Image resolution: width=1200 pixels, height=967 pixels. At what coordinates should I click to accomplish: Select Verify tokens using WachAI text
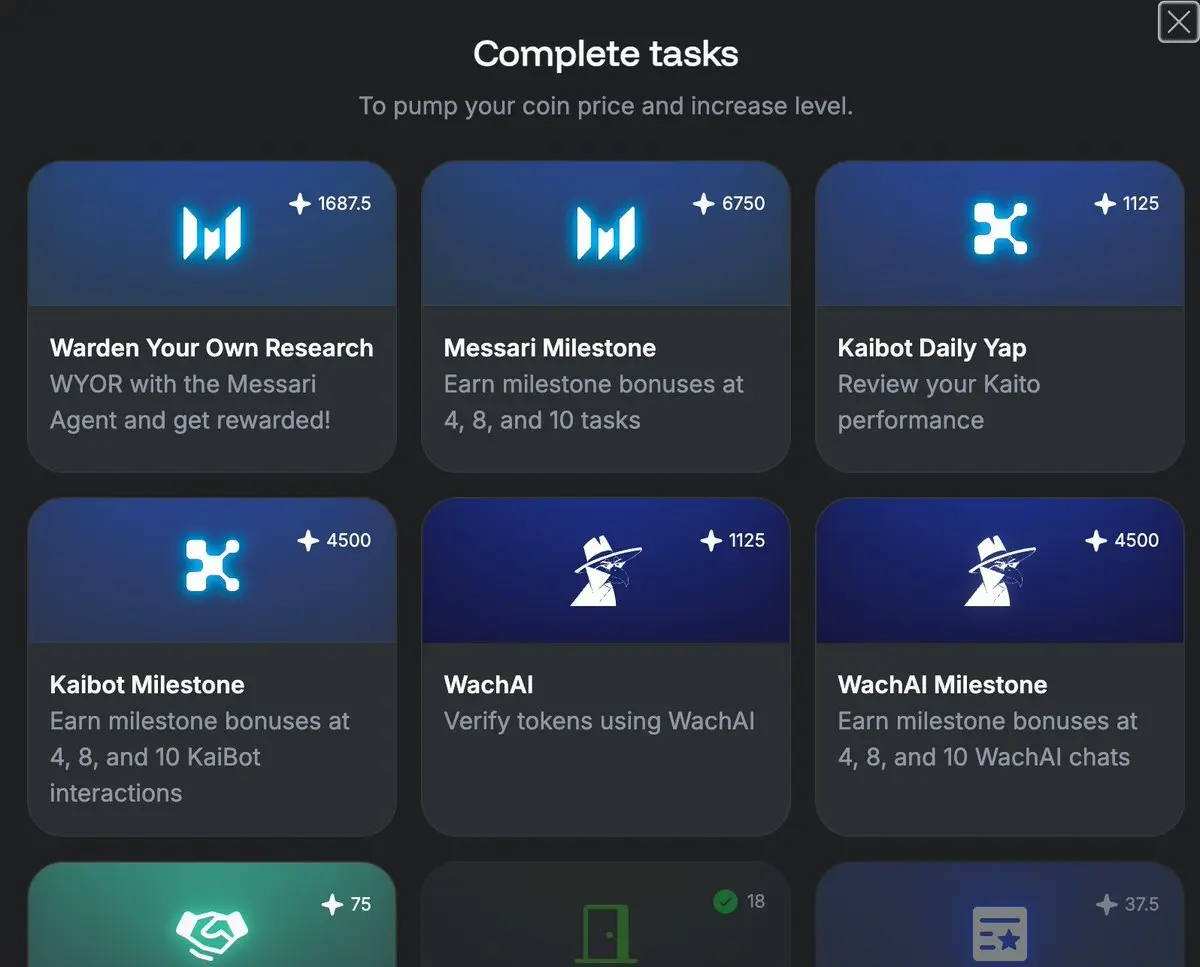point(599,721)
